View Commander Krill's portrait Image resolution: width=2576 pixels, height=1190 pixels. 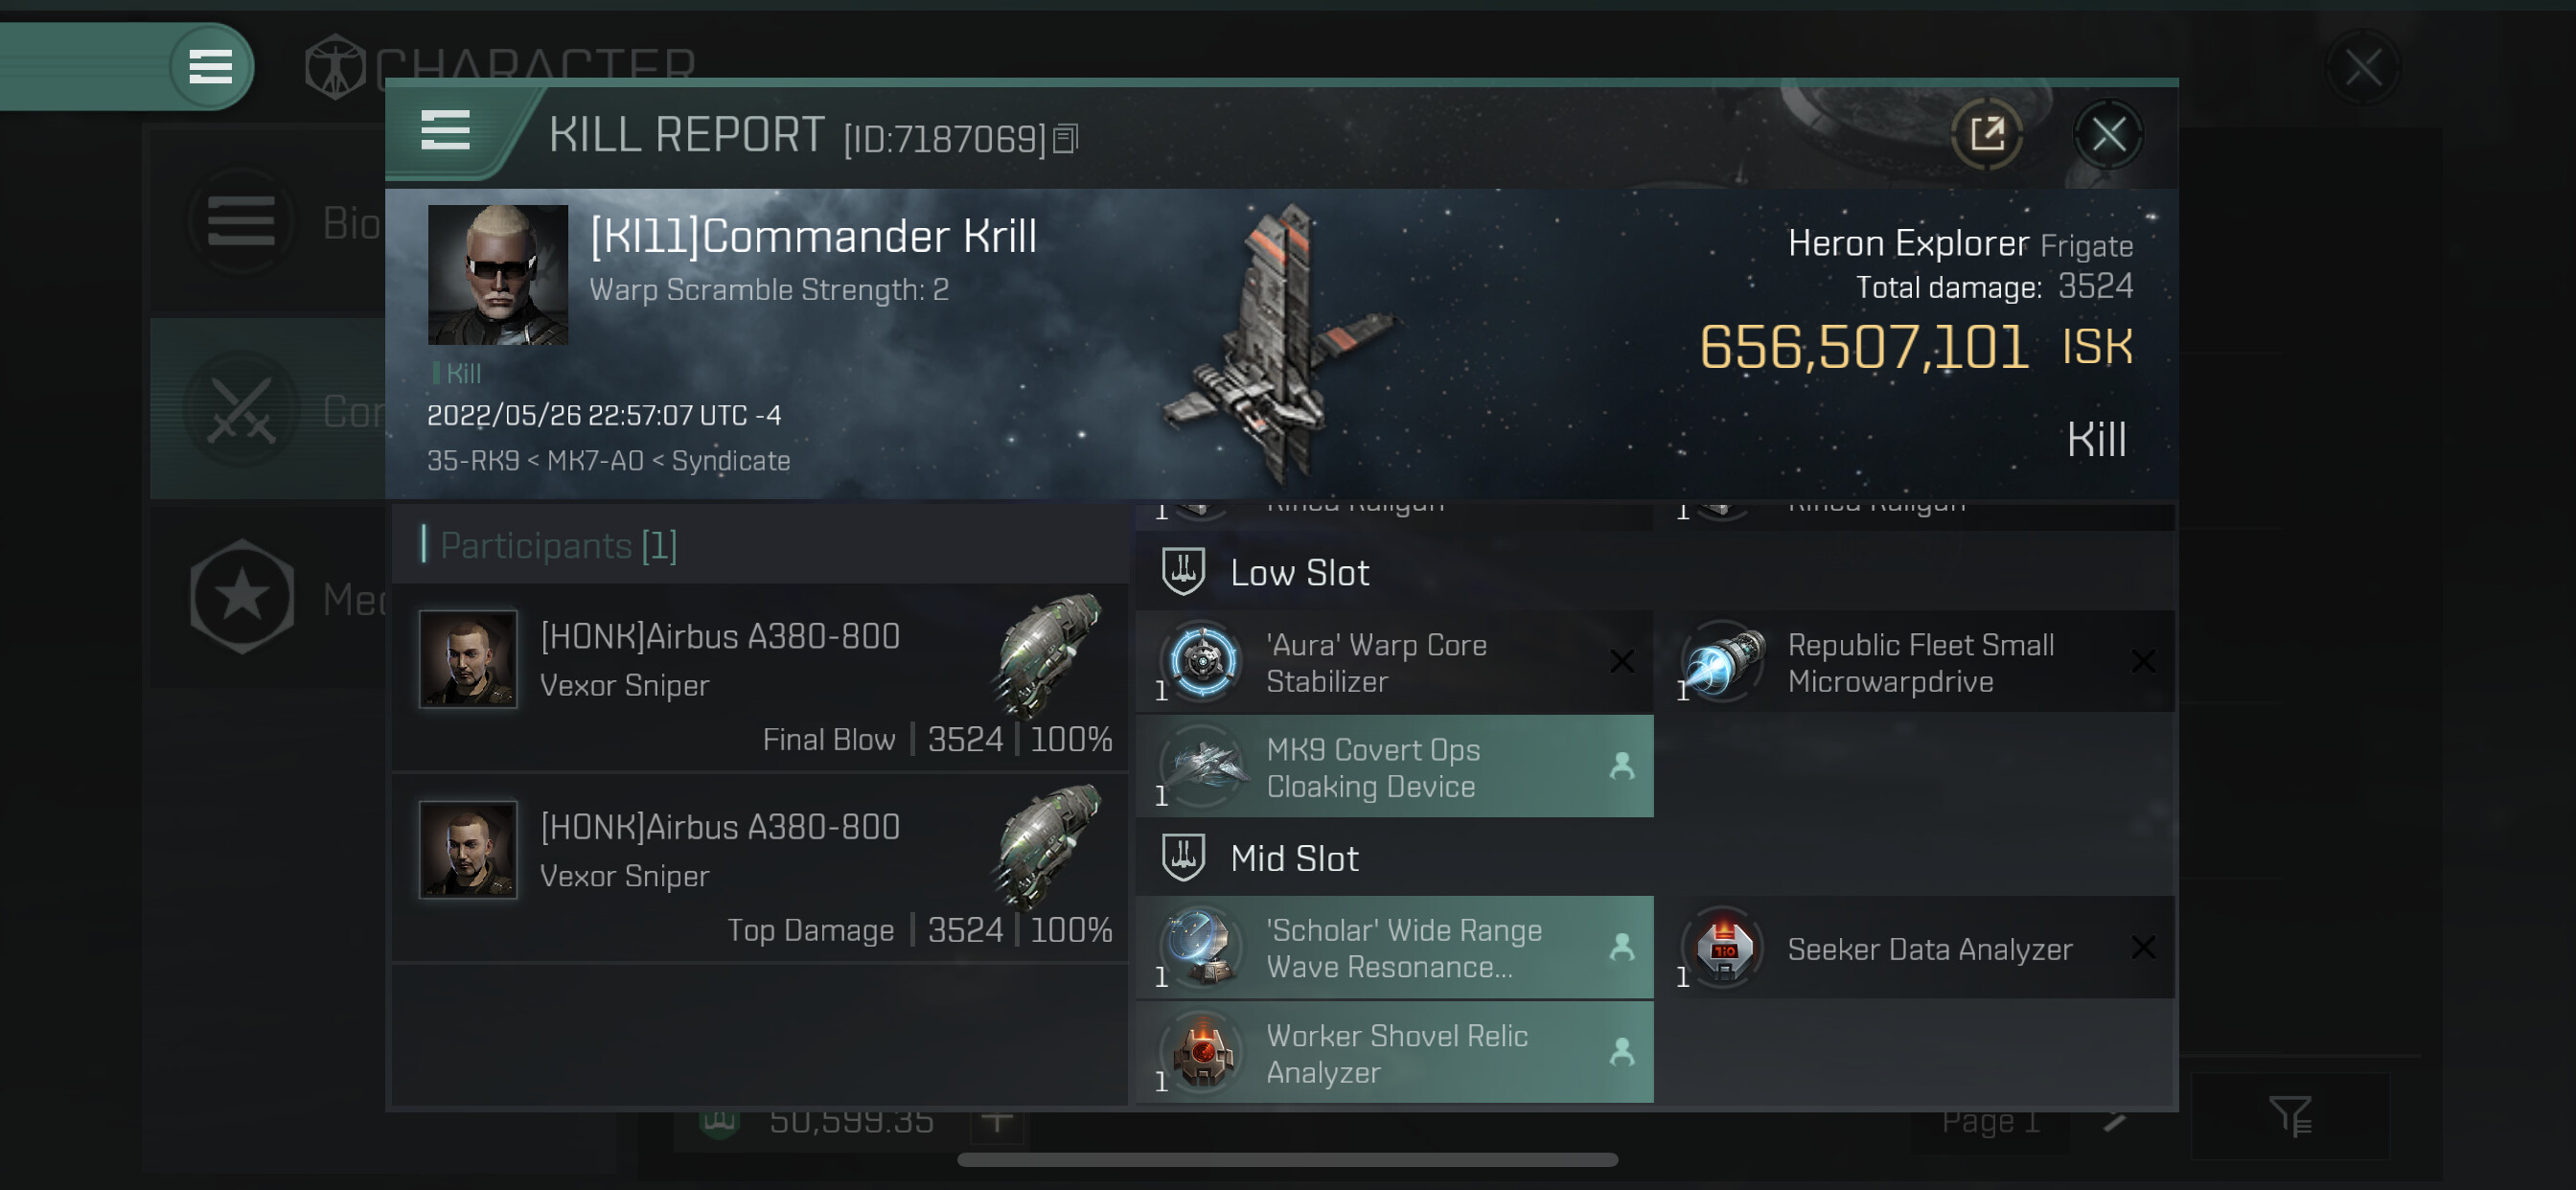tap(497, 275)
